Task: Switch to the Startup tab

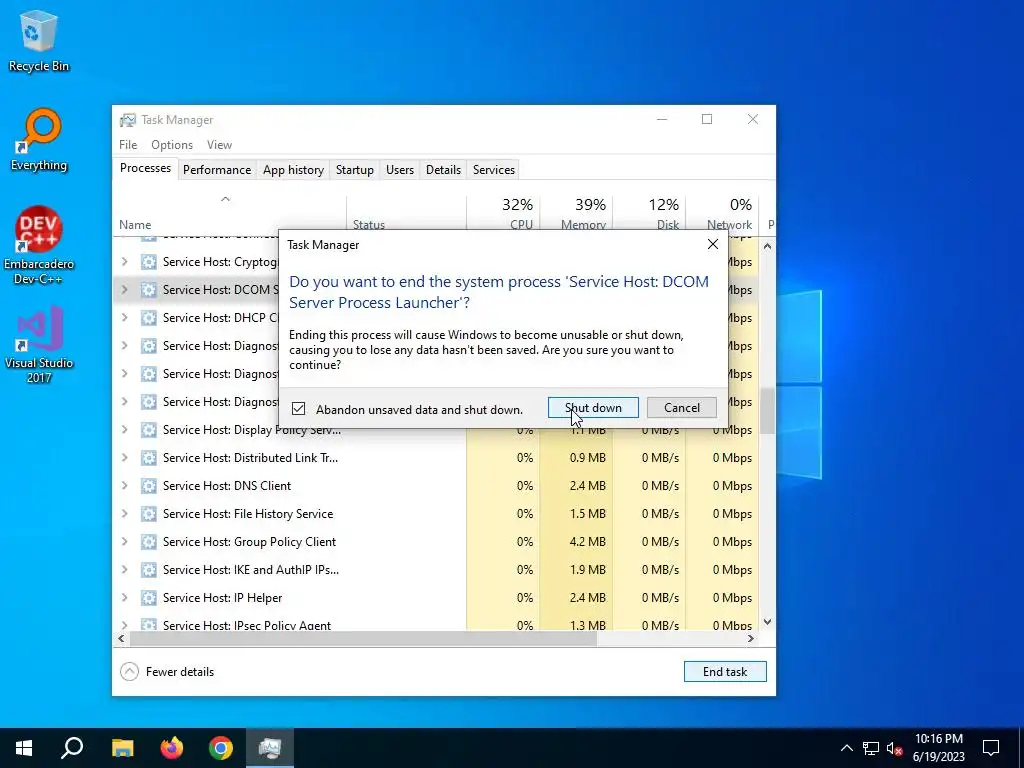Action: coord(355,170)
